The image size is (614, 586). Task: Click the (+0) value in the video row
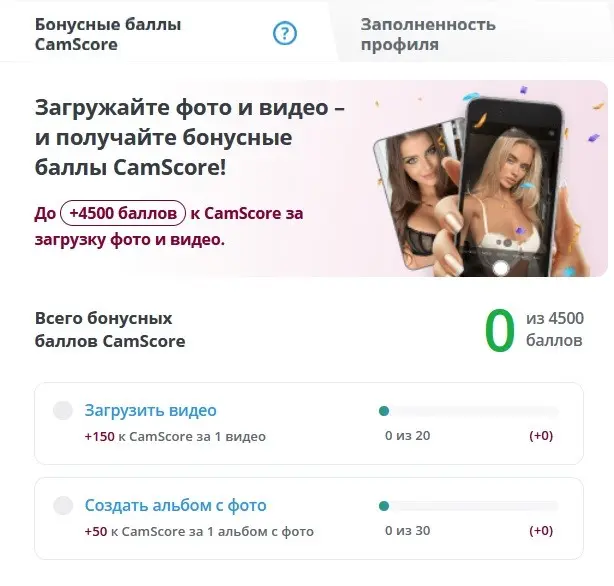click(541, 436)
